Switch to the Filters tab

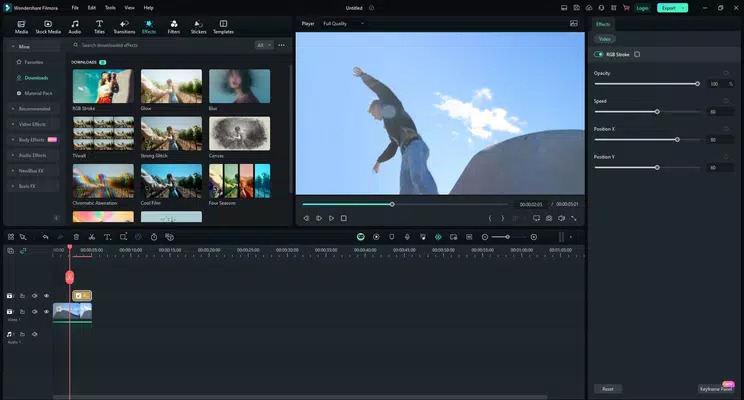point(174,26)
